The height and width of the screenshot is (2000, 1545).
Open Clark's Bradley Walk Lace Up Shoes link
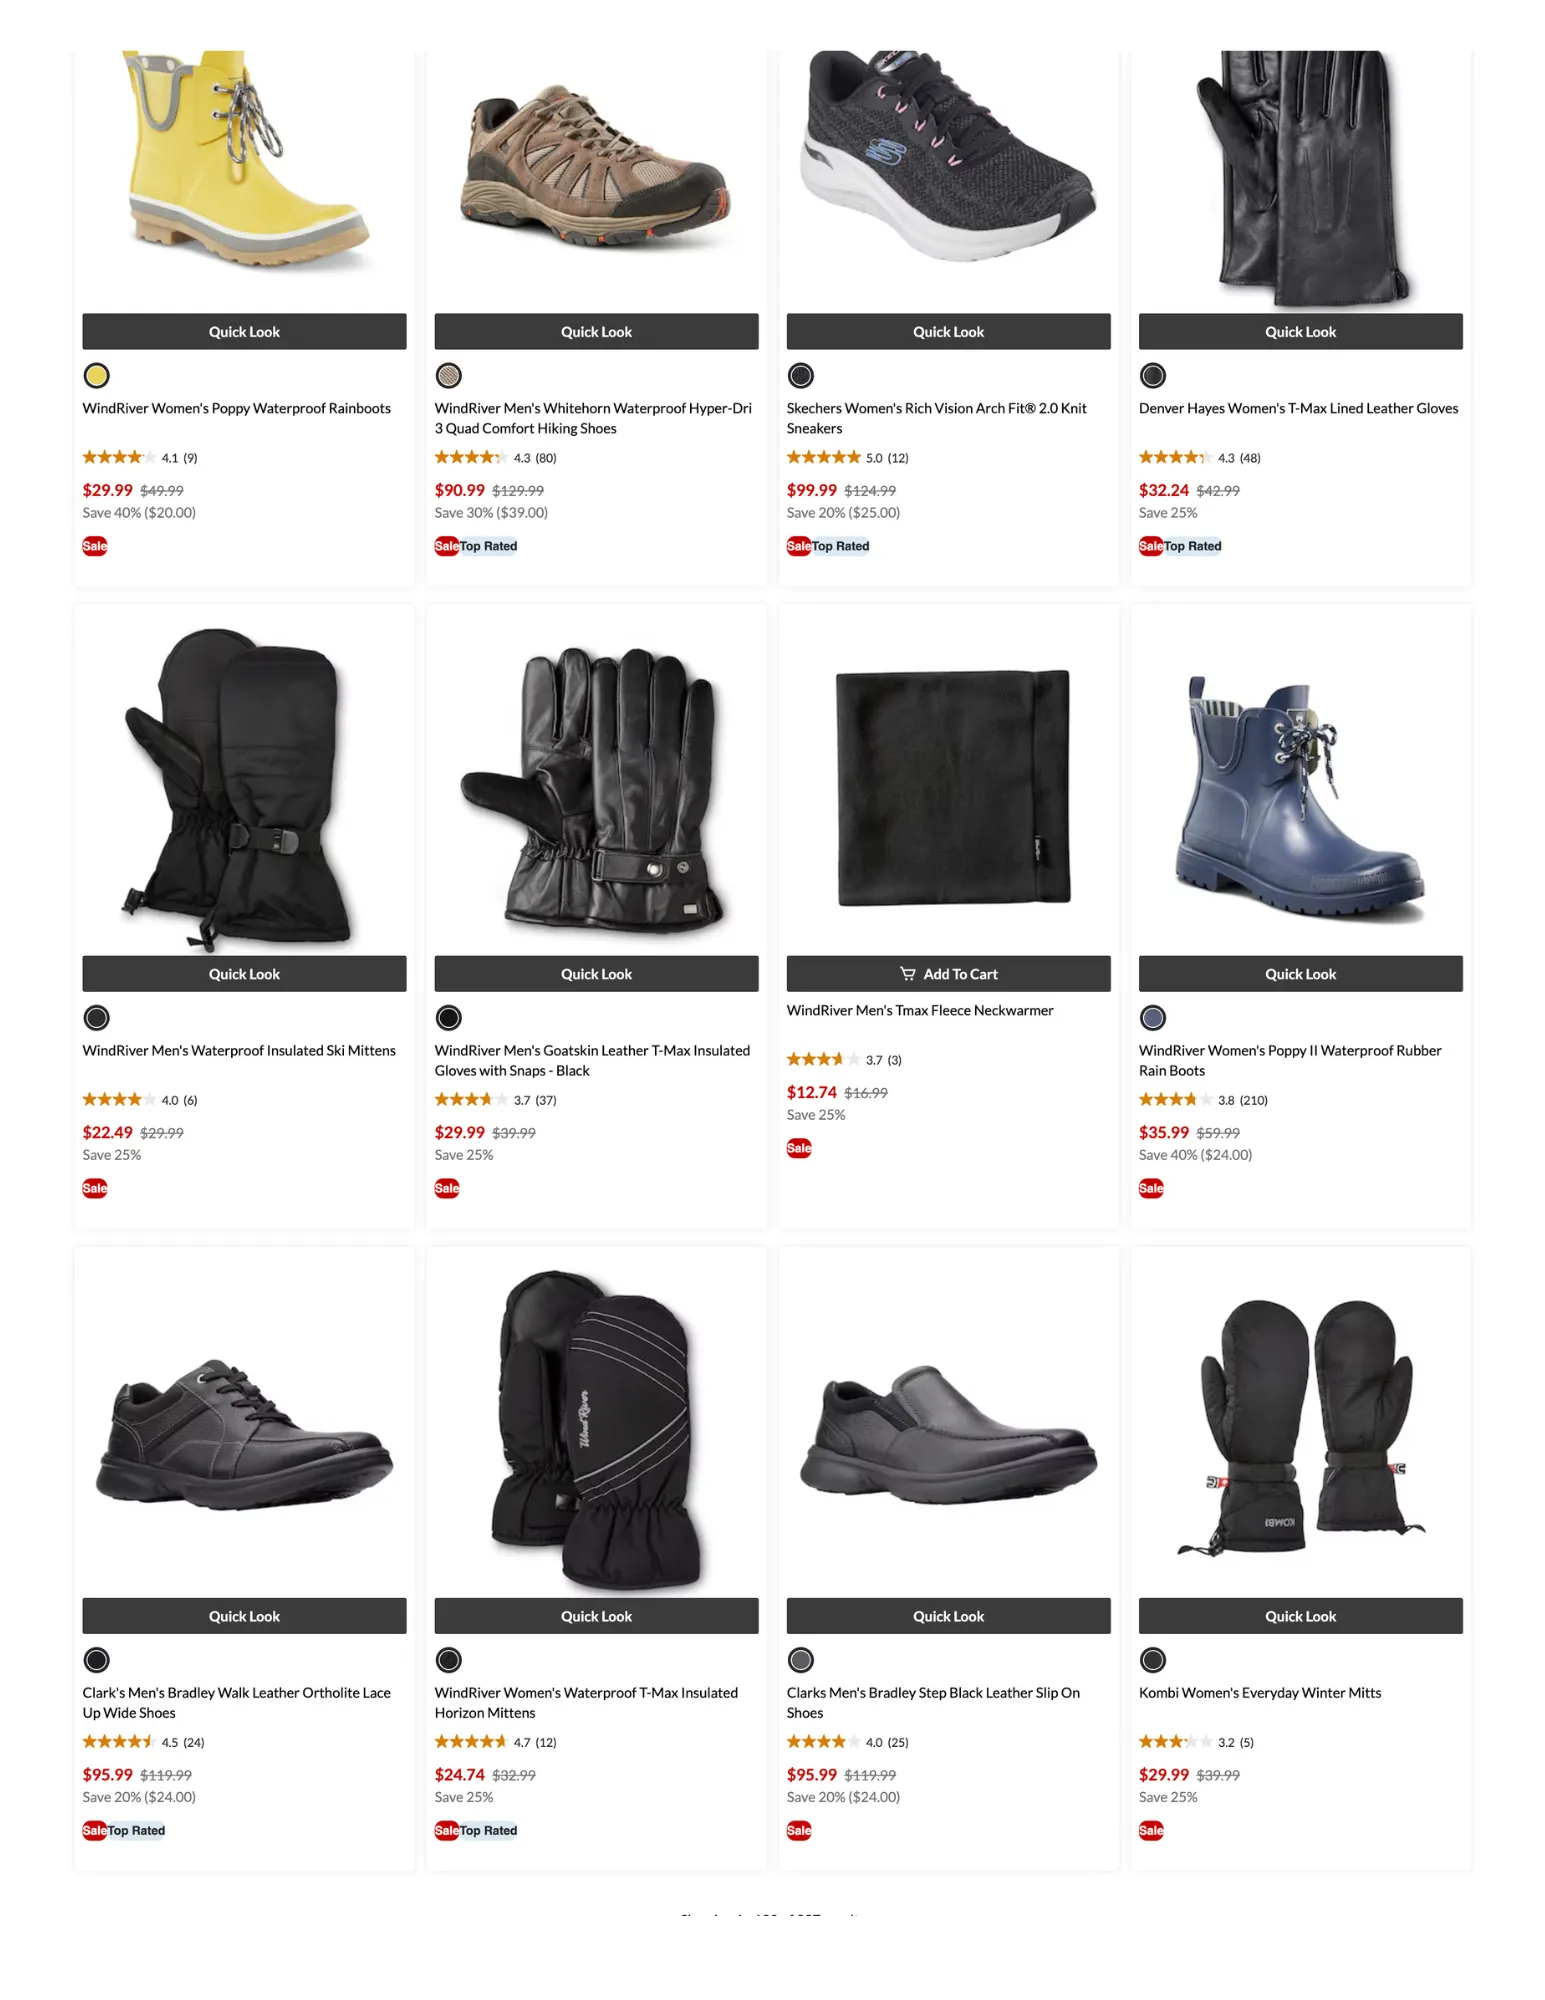coord(236,1703)
